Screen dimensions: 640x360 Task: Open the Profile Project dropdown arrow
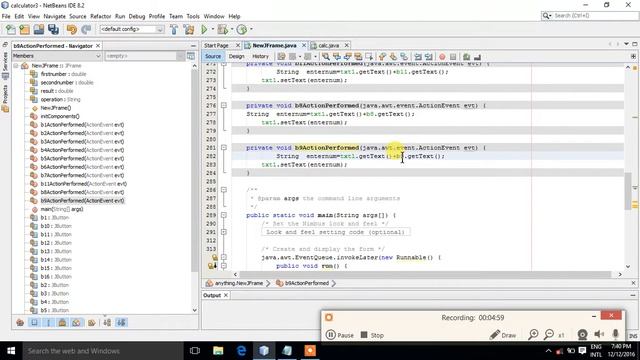coord(251,29)
